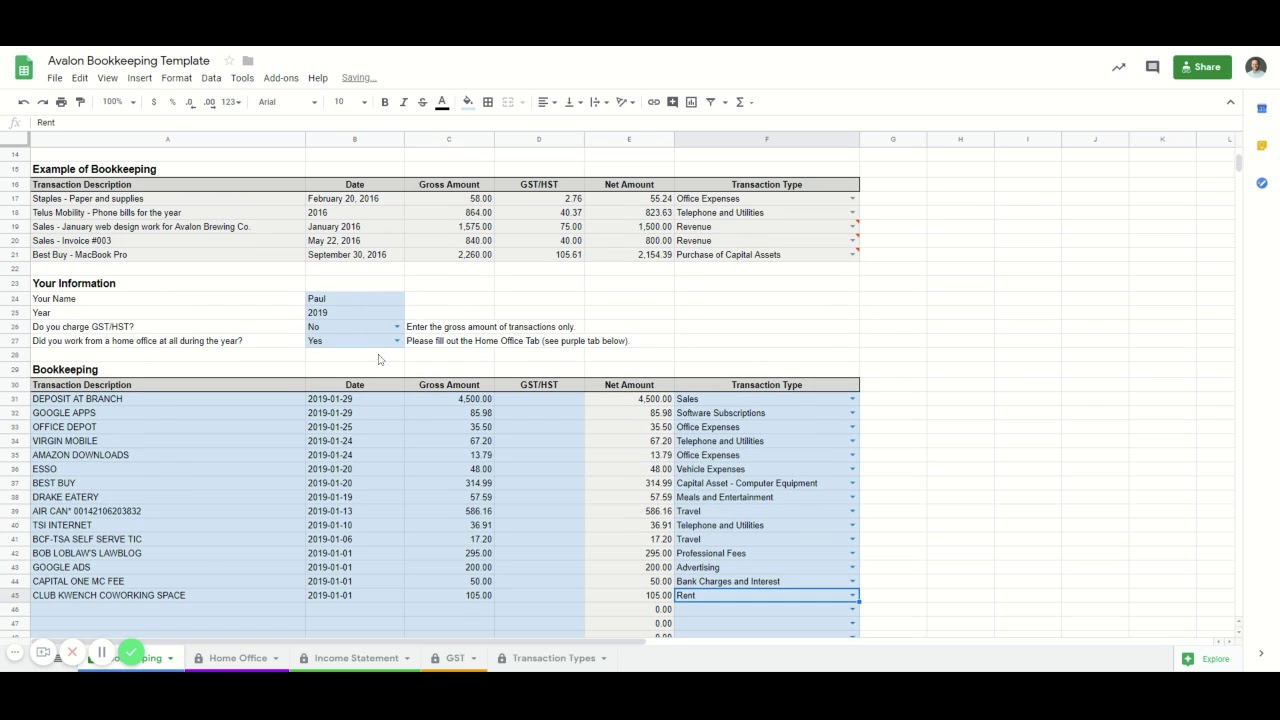Open the Edit menu
The width and height of the screenshot is (1280, 720).
80,78
